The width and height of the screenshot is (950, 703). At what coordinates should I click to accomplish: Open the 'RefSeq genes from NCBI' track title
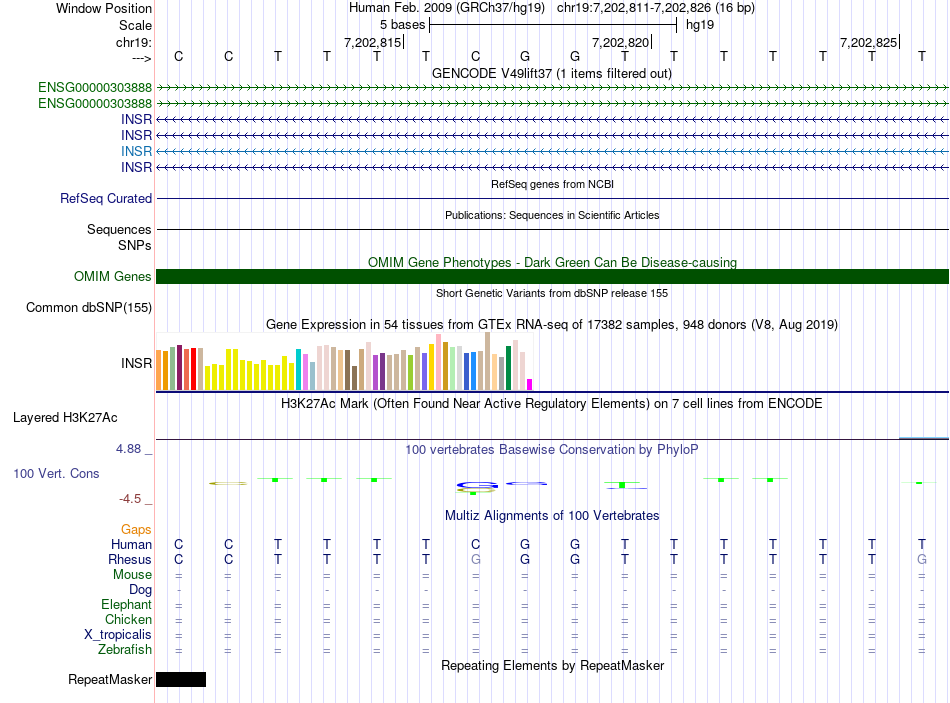[552, 184]
